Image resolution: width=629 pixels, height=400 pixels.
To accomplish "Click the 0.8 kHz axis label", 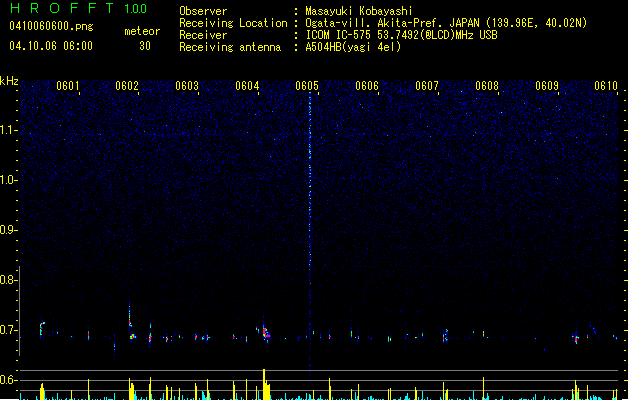I will (x=8, y=280).
